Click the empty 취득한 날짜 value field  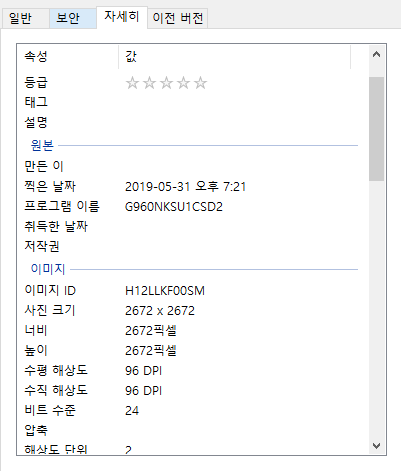[238, 226]
